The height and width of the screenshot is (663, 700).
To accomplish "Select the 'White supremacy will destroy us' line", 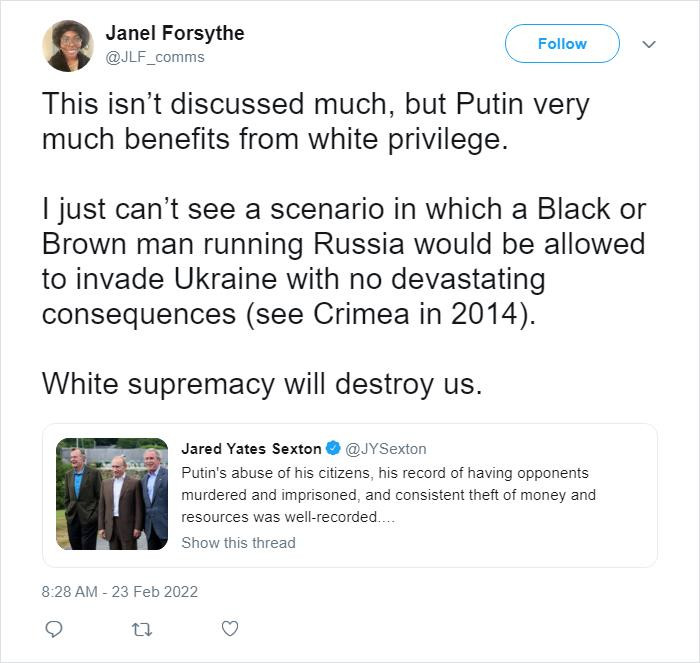I will pos(262,384).
